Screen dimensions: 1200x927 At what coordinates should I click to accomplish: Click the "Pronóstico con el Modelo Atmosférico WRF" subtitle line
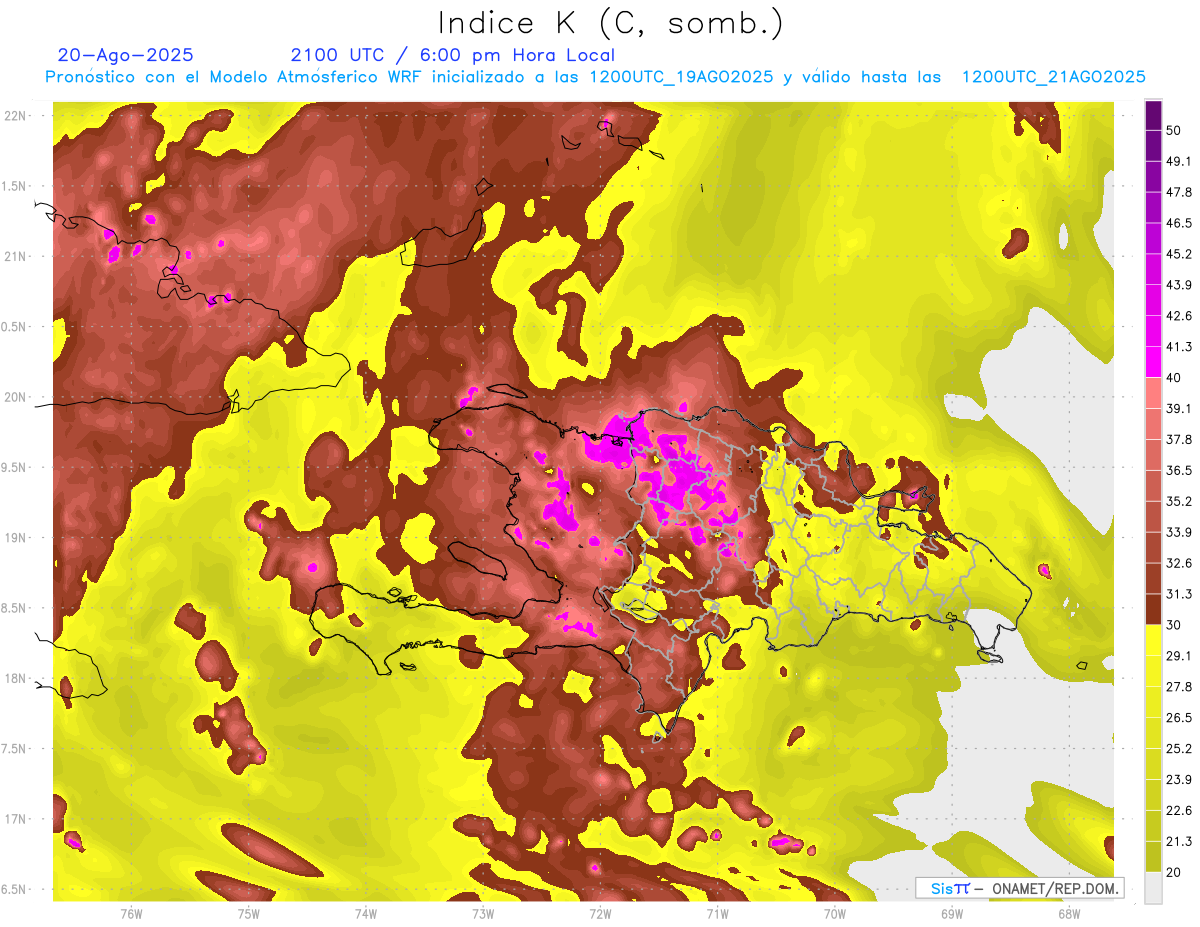595,77
